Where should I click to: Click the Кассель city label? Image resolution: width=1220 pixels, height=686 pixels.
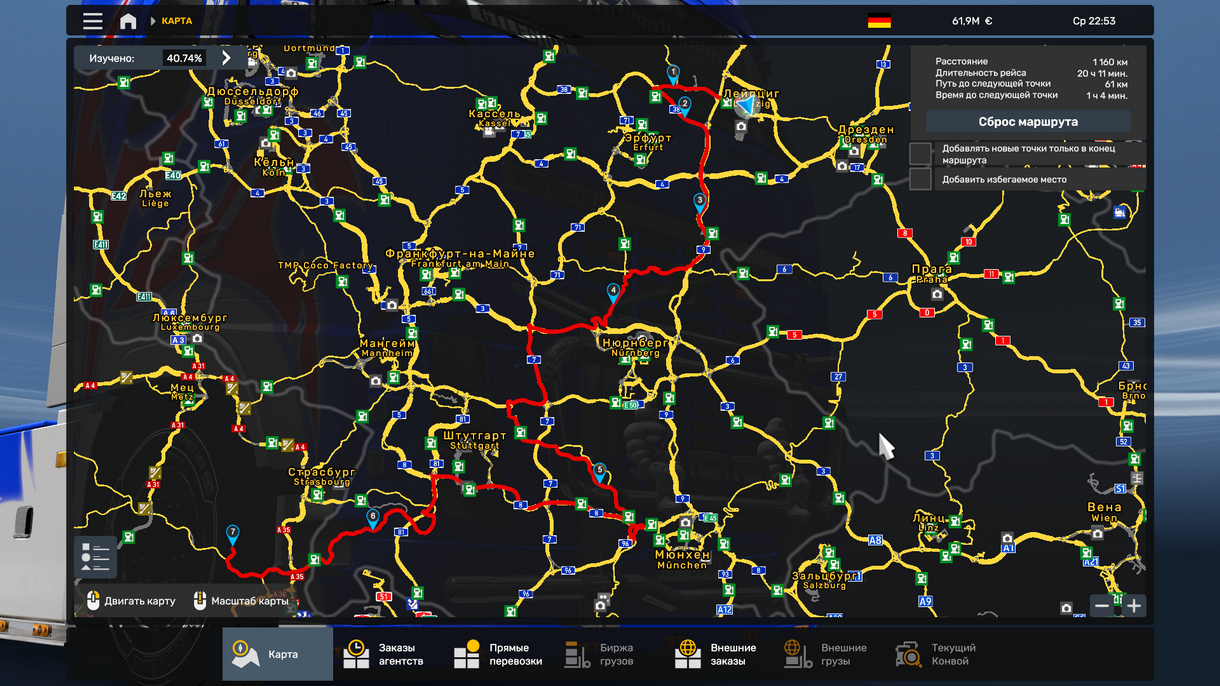495,114
